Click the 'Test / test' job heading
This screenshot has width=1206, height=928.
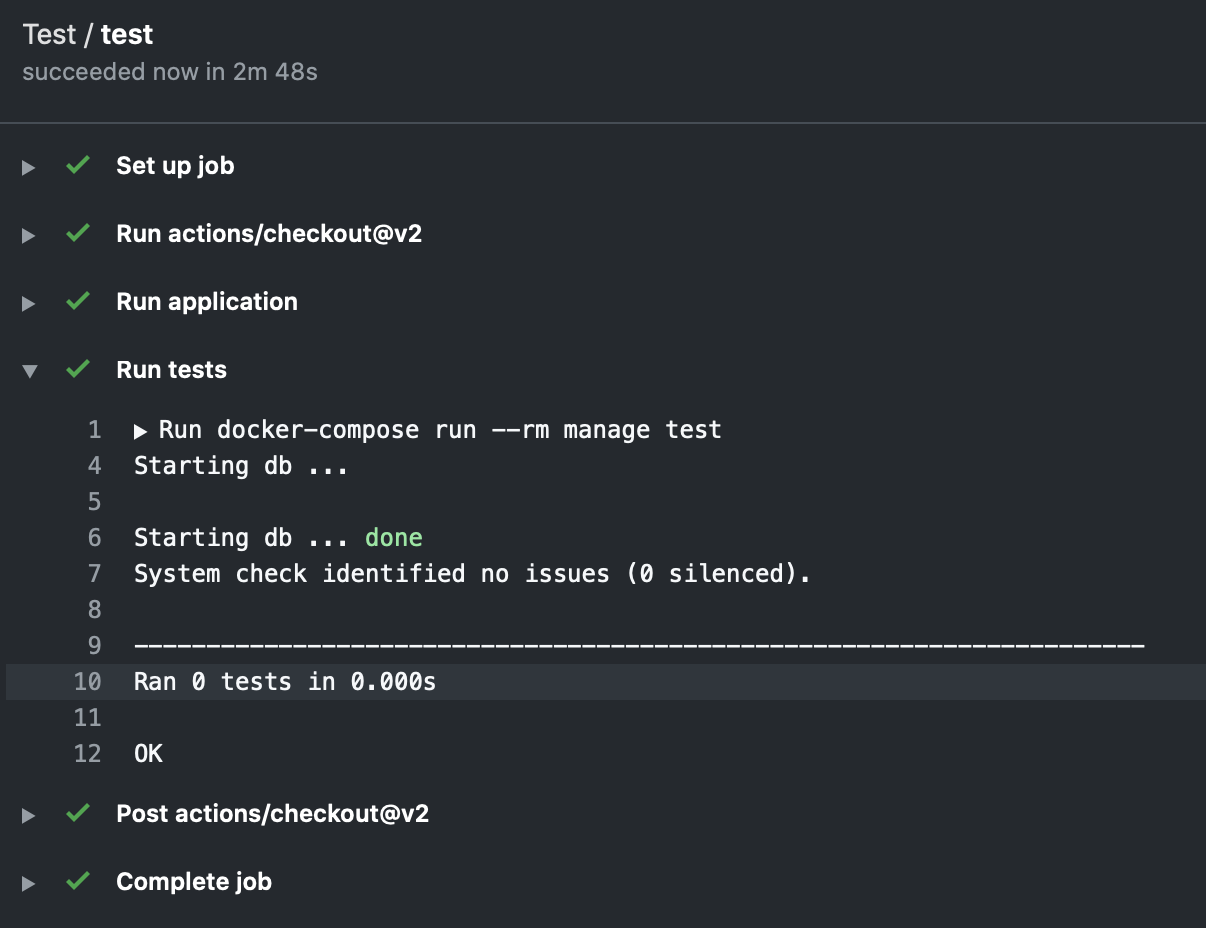tap(88, 35)
